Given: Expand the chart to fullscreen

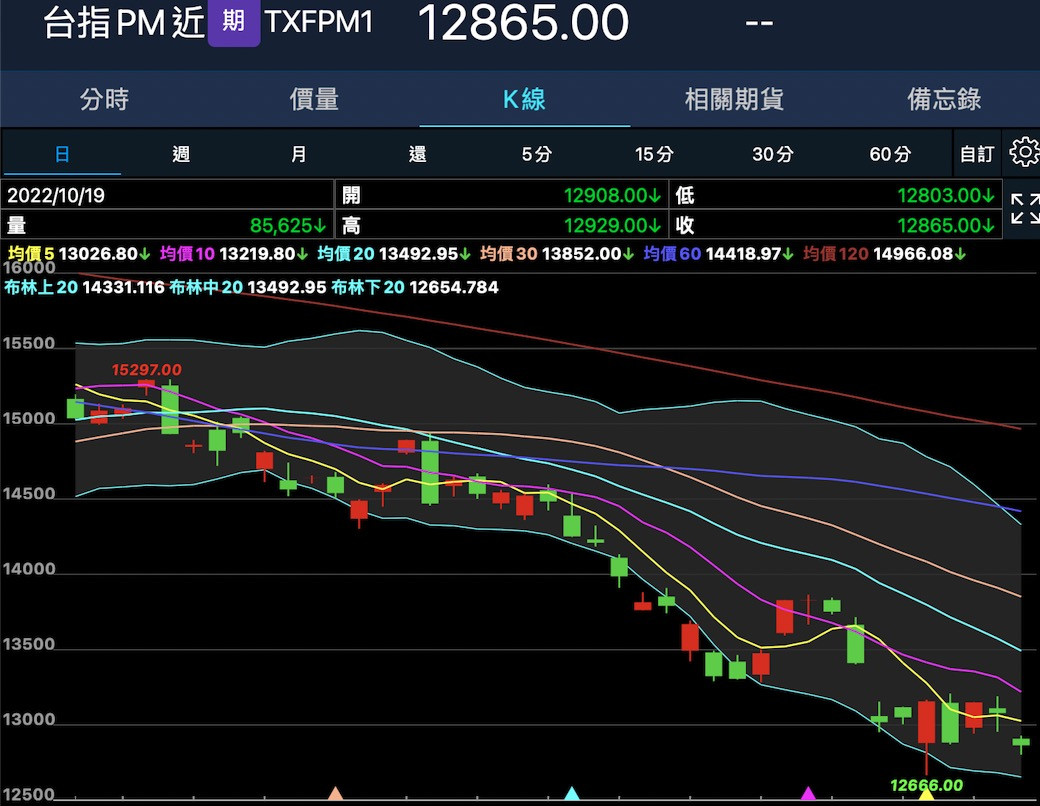Looking at the screenshot, I should pyautogui.click(x=1024, y=209).
